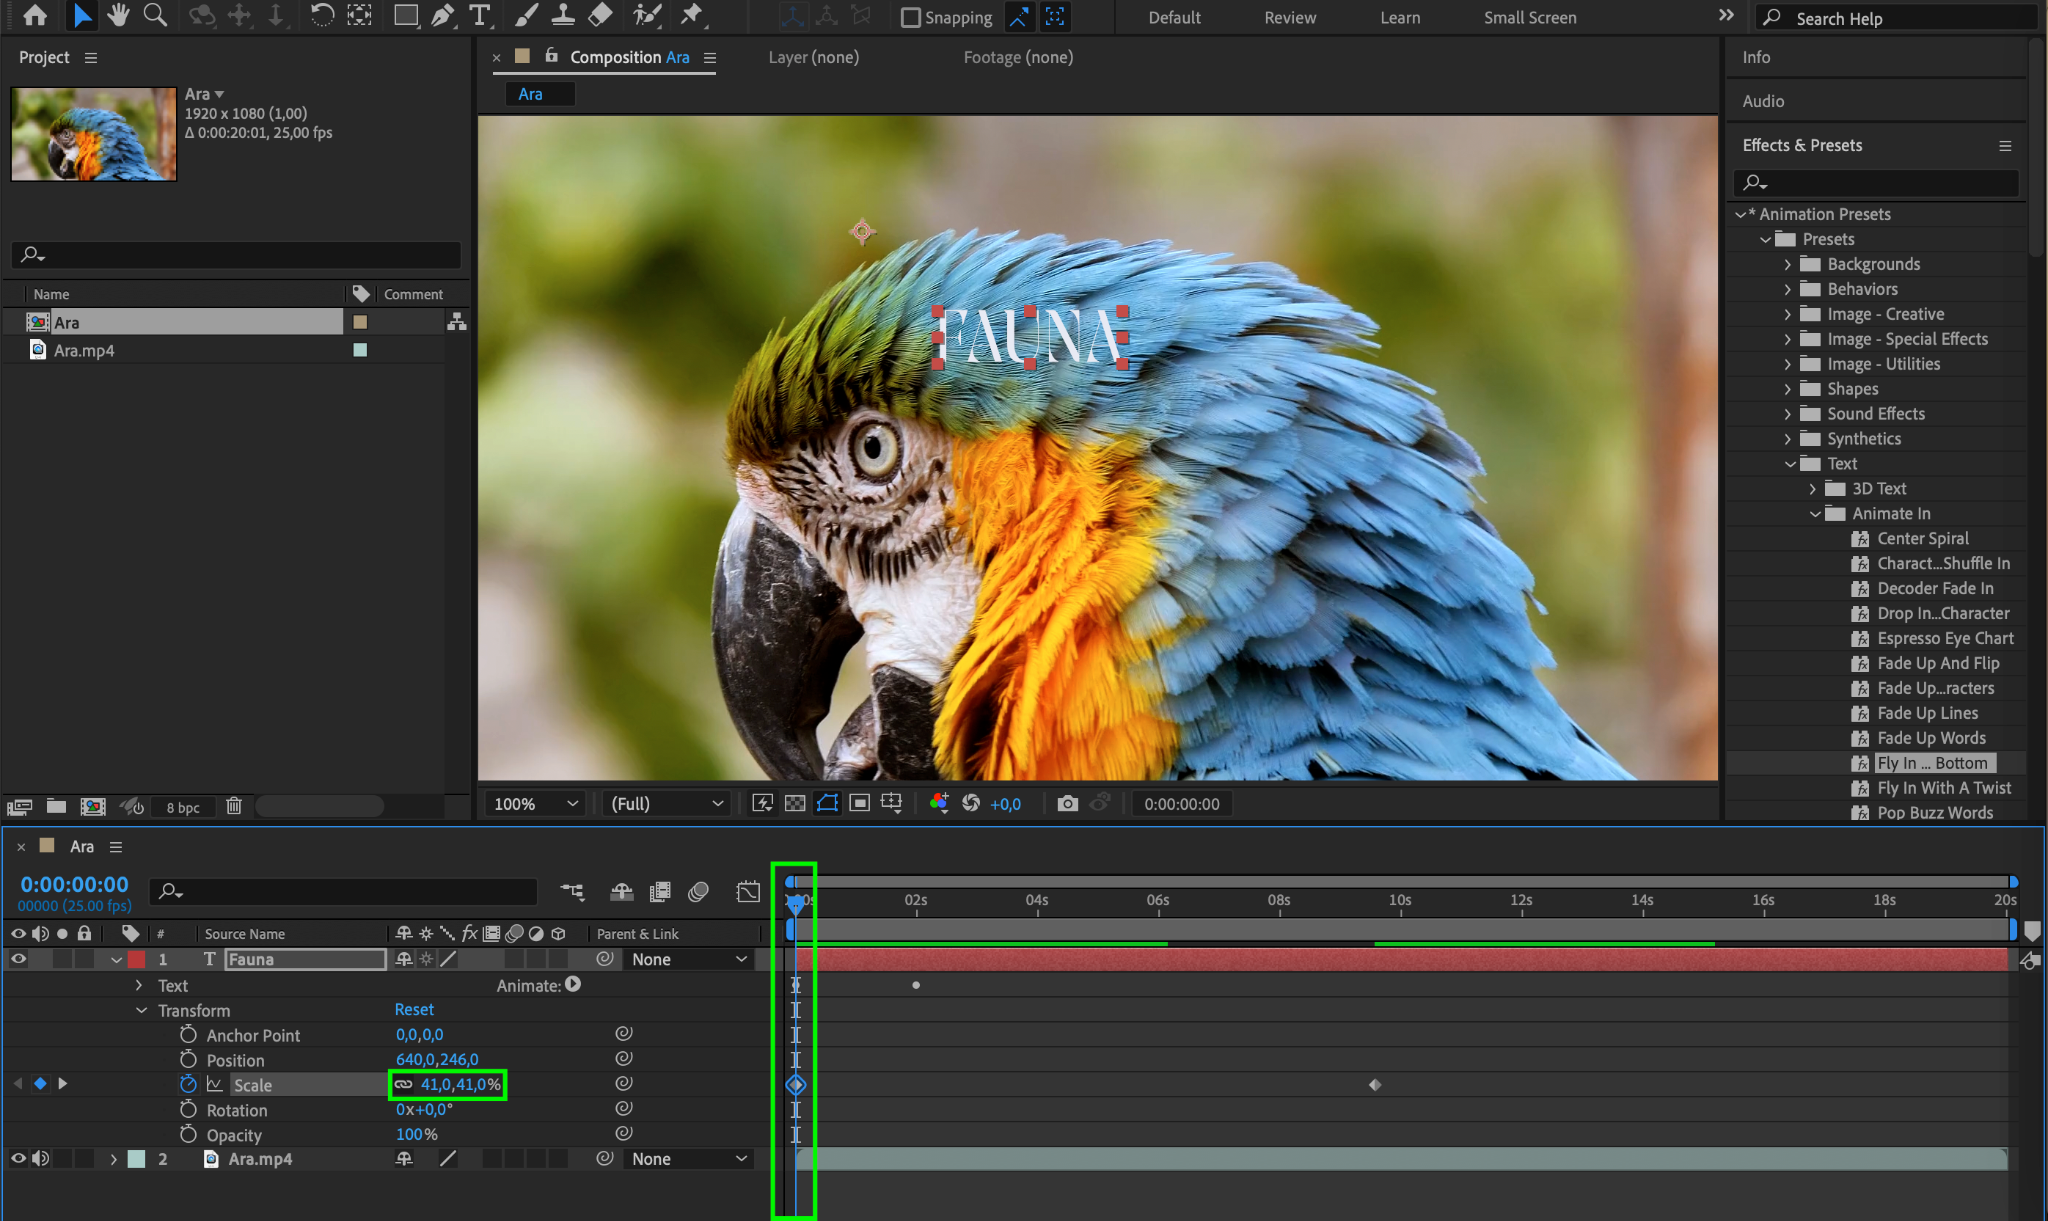Delete selected item with trash icon
Viewport: 2048px width, 1221px height.
(234, 806)
